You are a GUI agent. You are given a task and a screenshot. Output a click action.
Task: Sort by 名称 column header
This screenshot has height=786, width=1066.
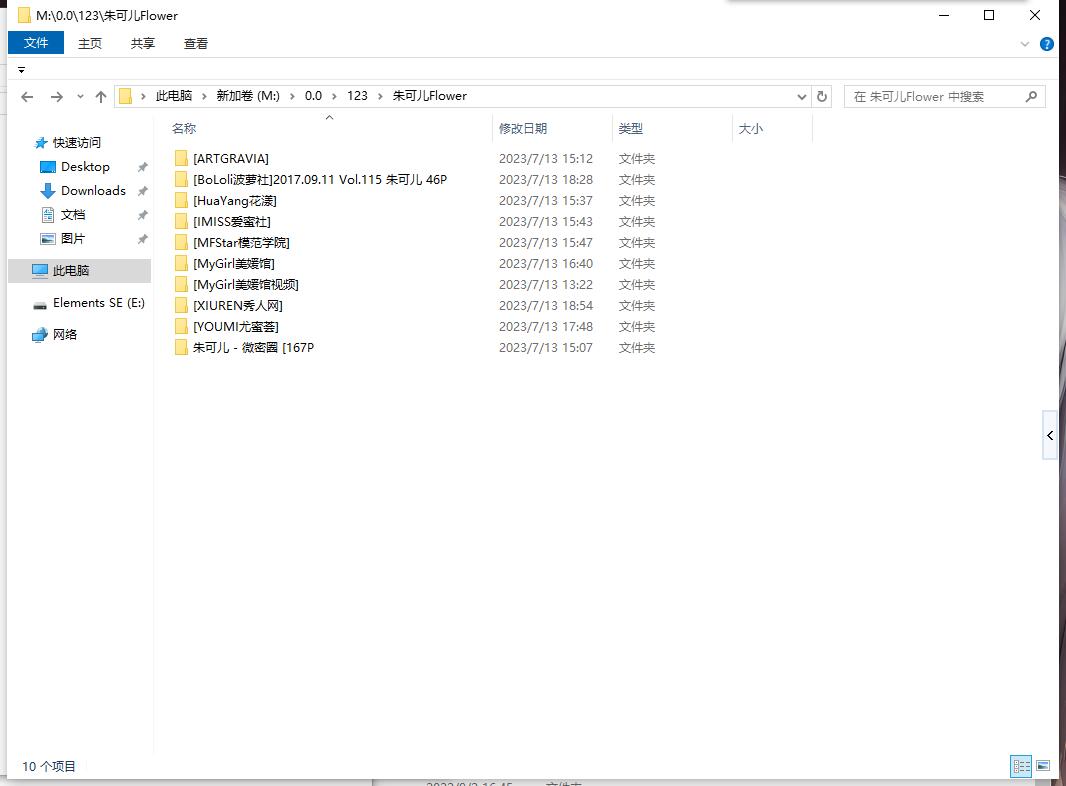point(184,129)
